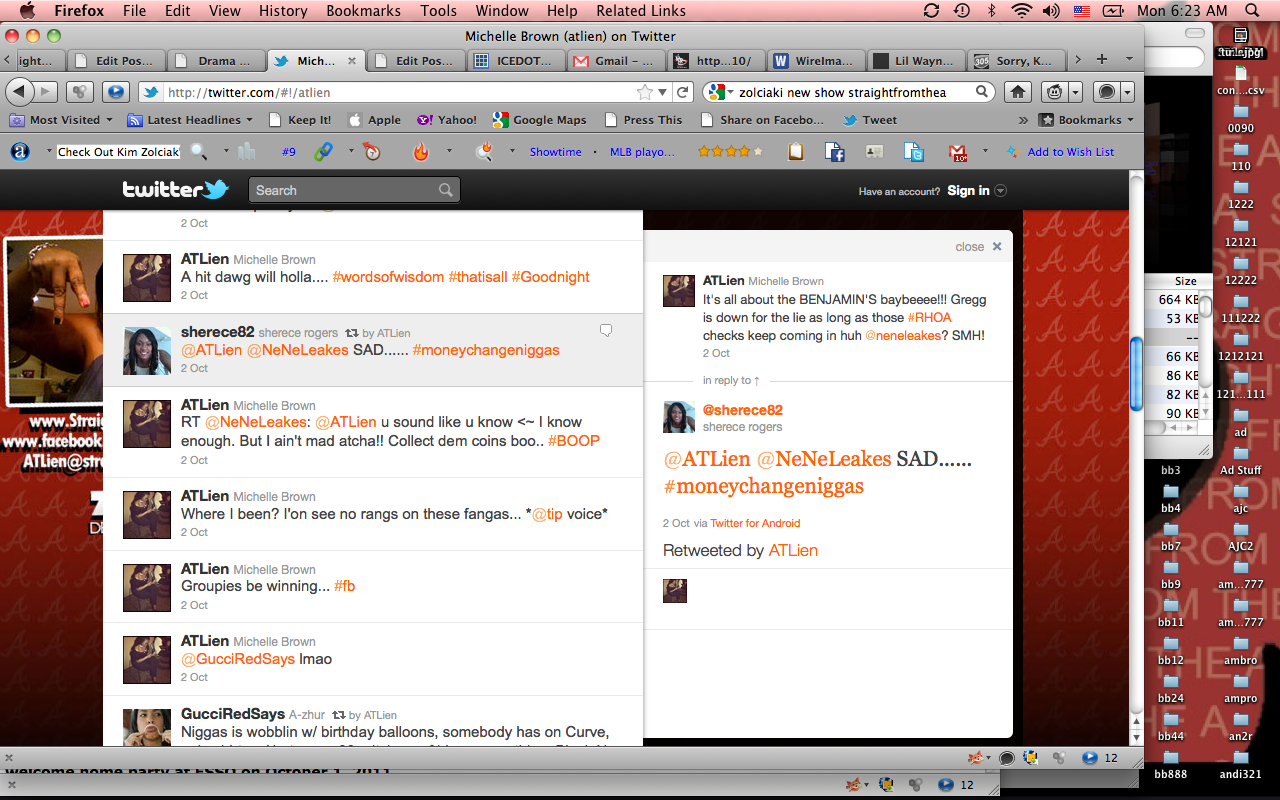Click the flame icon in the toolbar
This screenshot has width=1280, height=800.
(421, 152)
